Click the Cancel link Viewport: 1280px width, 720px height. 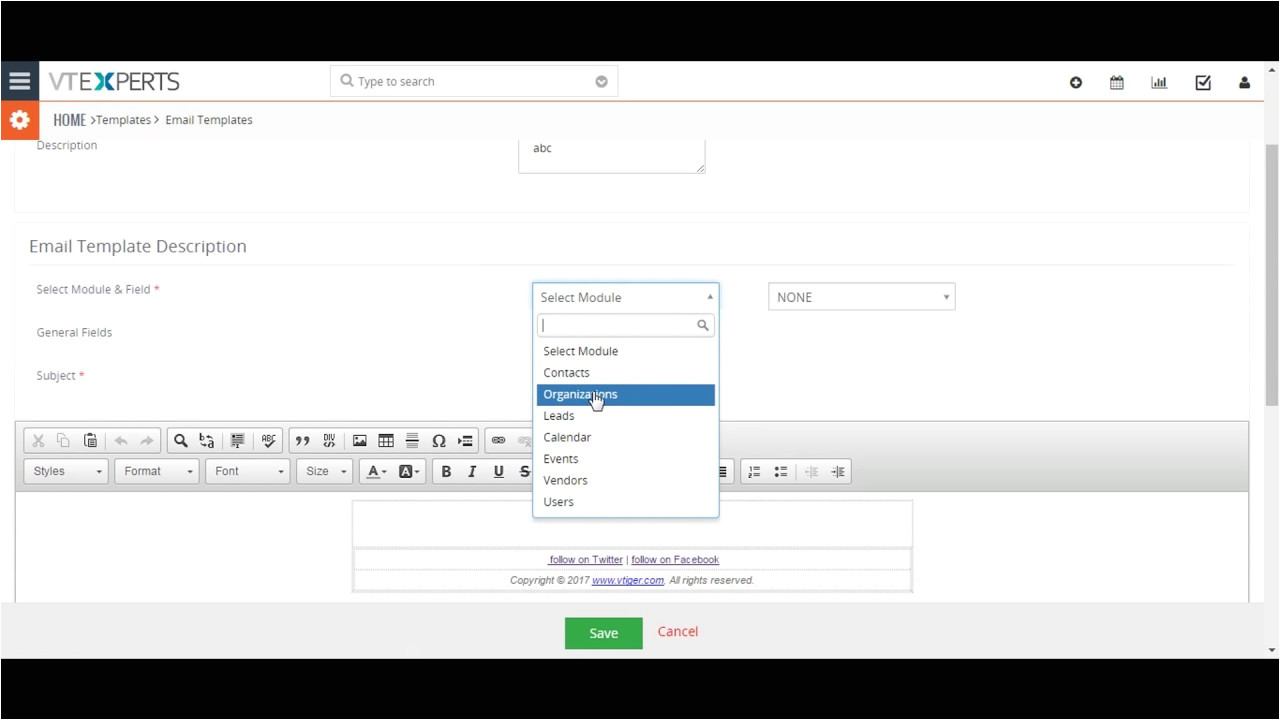tap(678, 631)
